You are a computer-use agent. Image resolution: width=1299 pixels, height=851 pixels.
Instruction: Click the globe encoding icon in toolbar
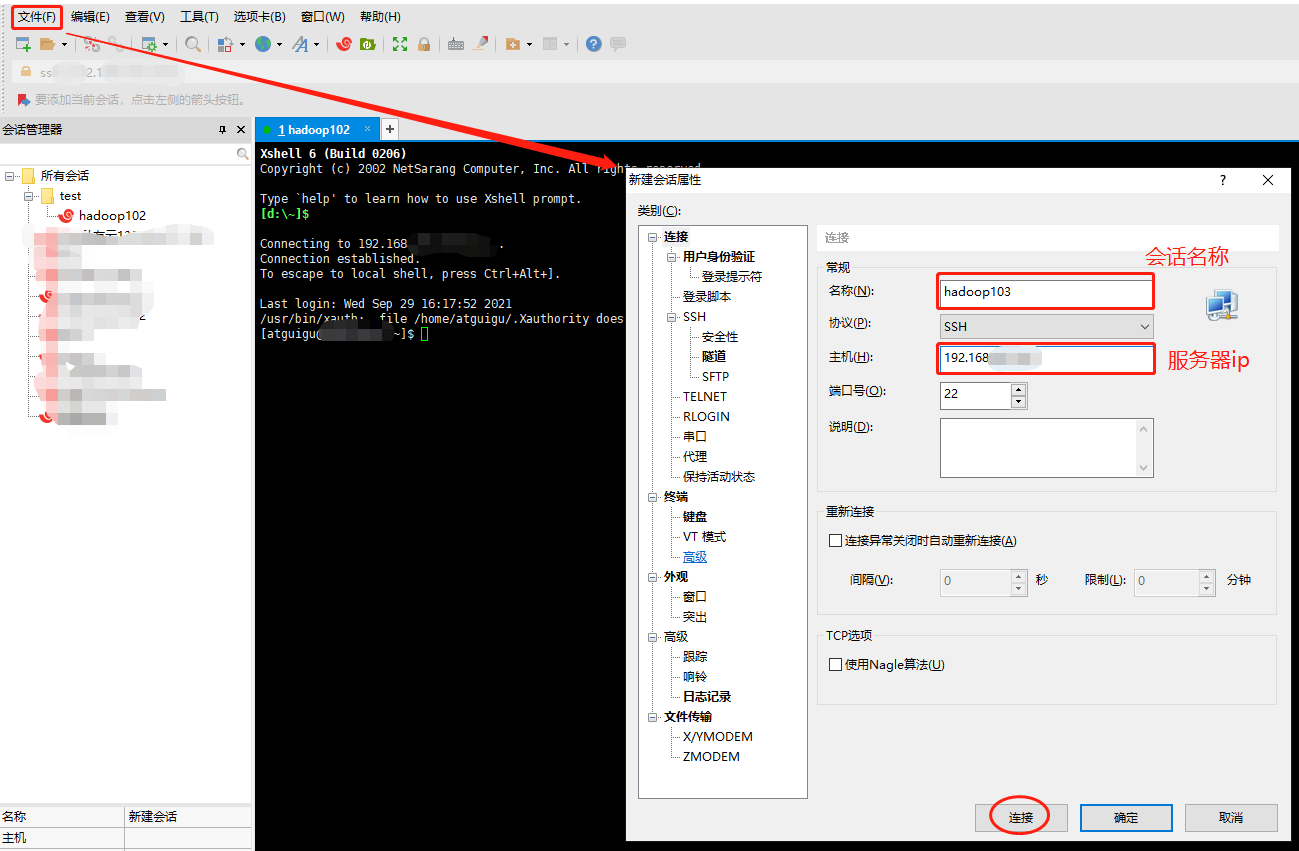(263, 44)
